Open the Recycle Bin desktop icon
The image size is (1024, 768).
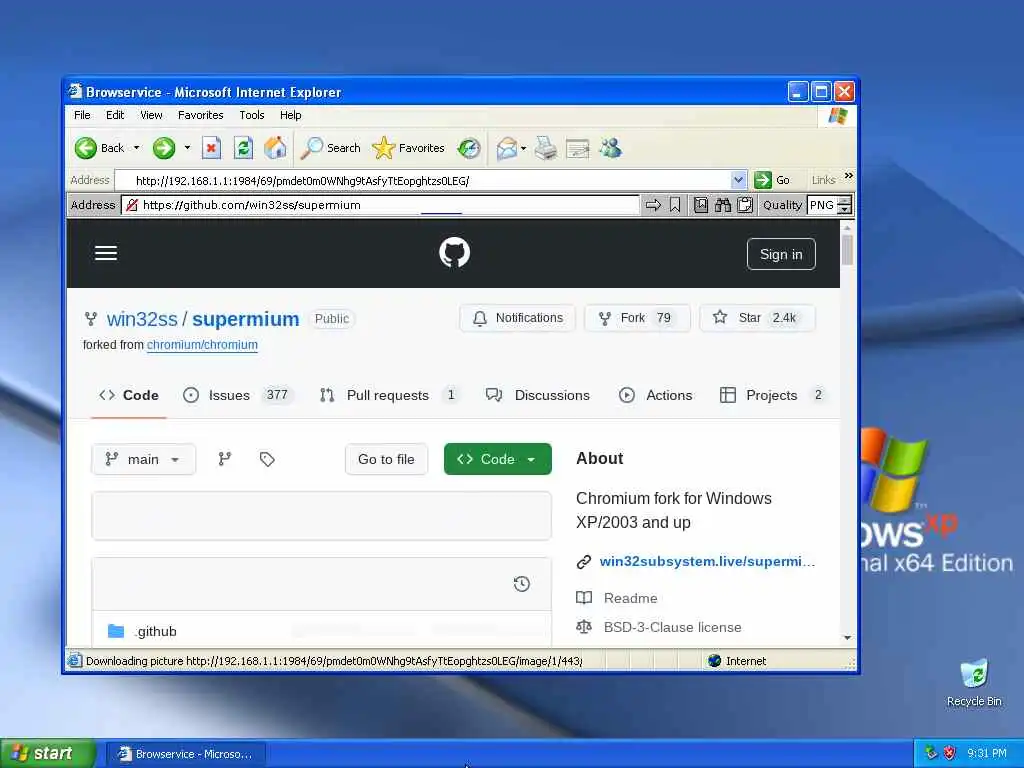(974, 683)
